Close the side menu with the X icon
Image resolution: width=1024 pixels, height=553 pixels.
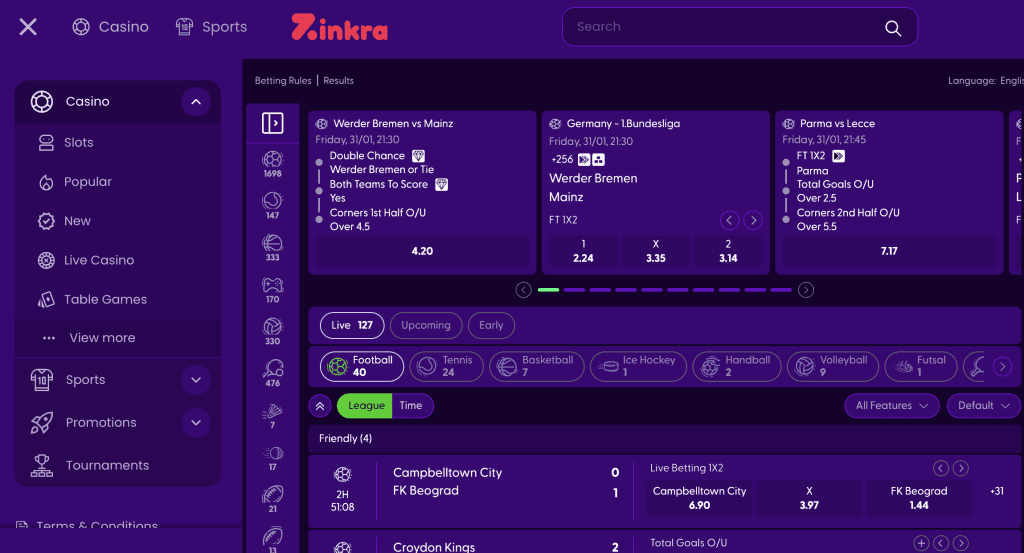(28, 27)
